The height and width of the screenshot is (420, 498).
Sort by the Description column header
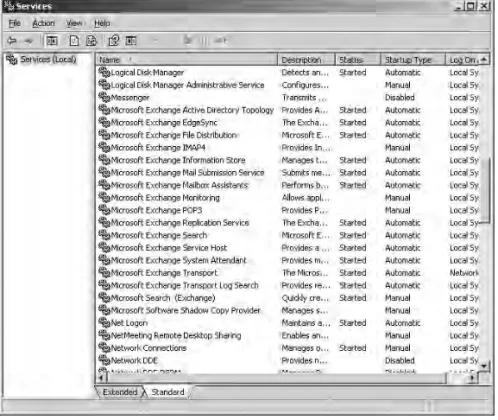pyautogui.click(x=306, y=60)
